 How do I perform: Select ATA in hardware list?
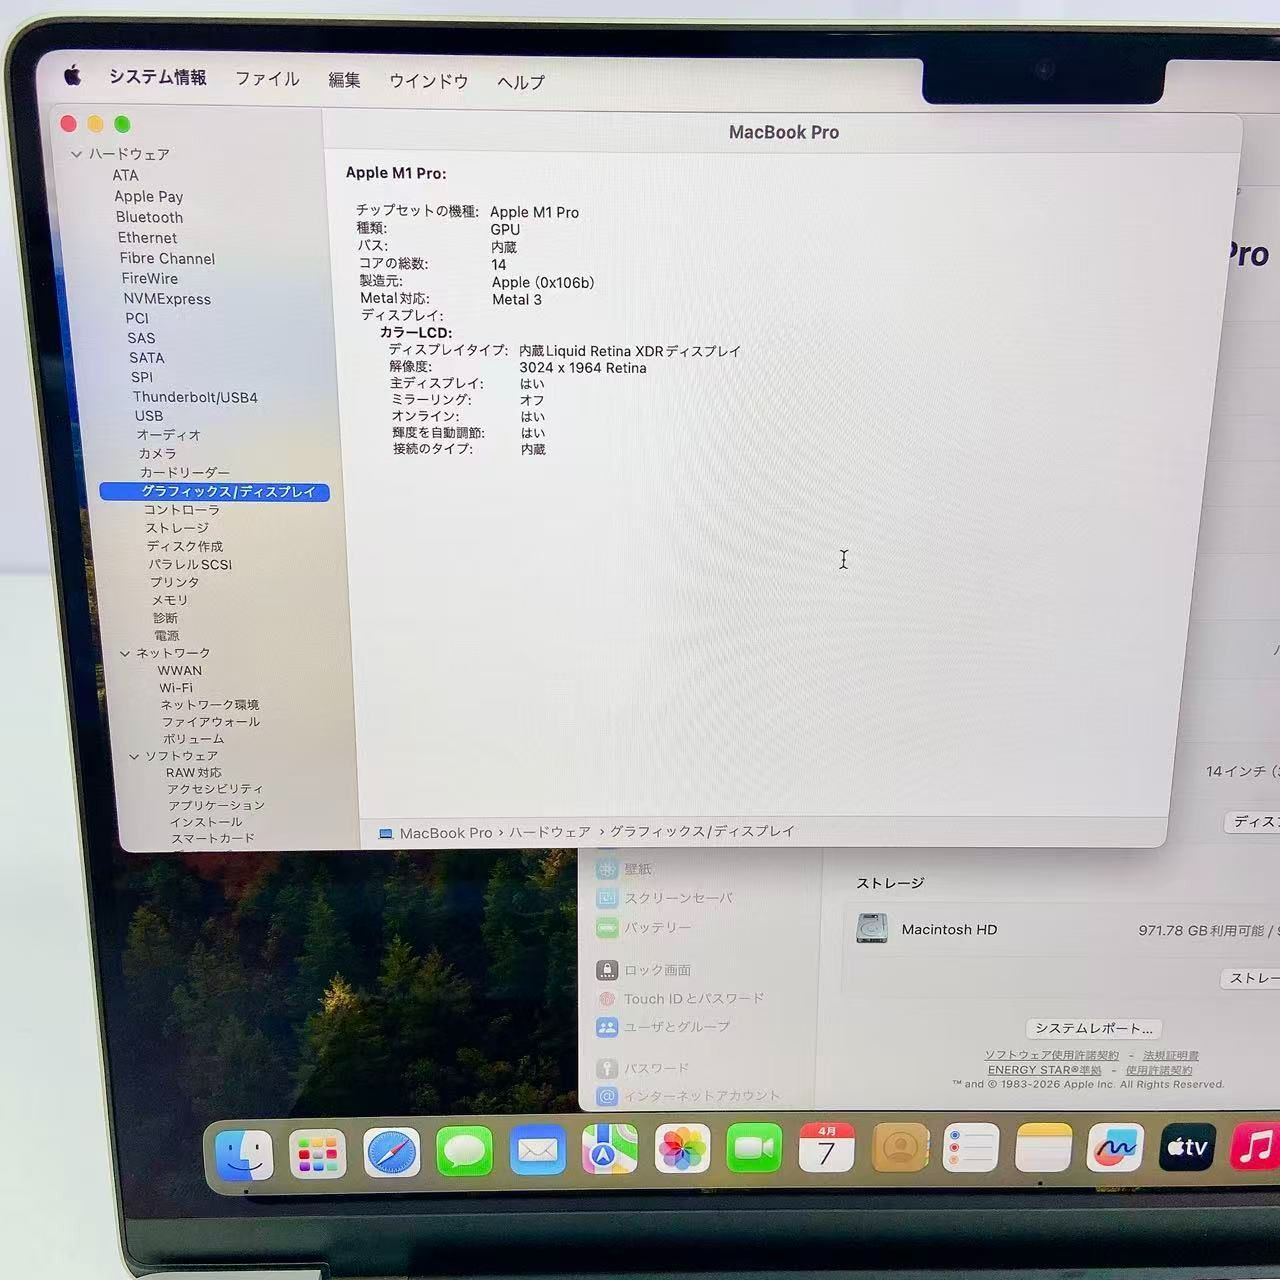(x=125, y=175)
